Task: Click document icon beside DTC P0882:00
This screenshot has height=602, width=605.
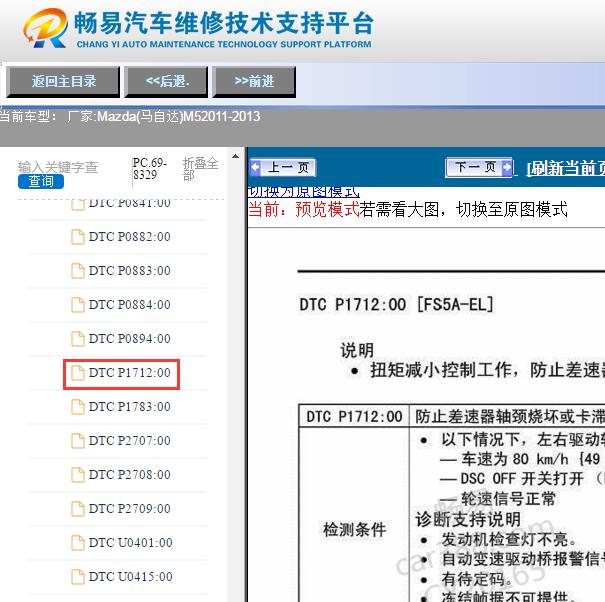Action: point(78,237)
